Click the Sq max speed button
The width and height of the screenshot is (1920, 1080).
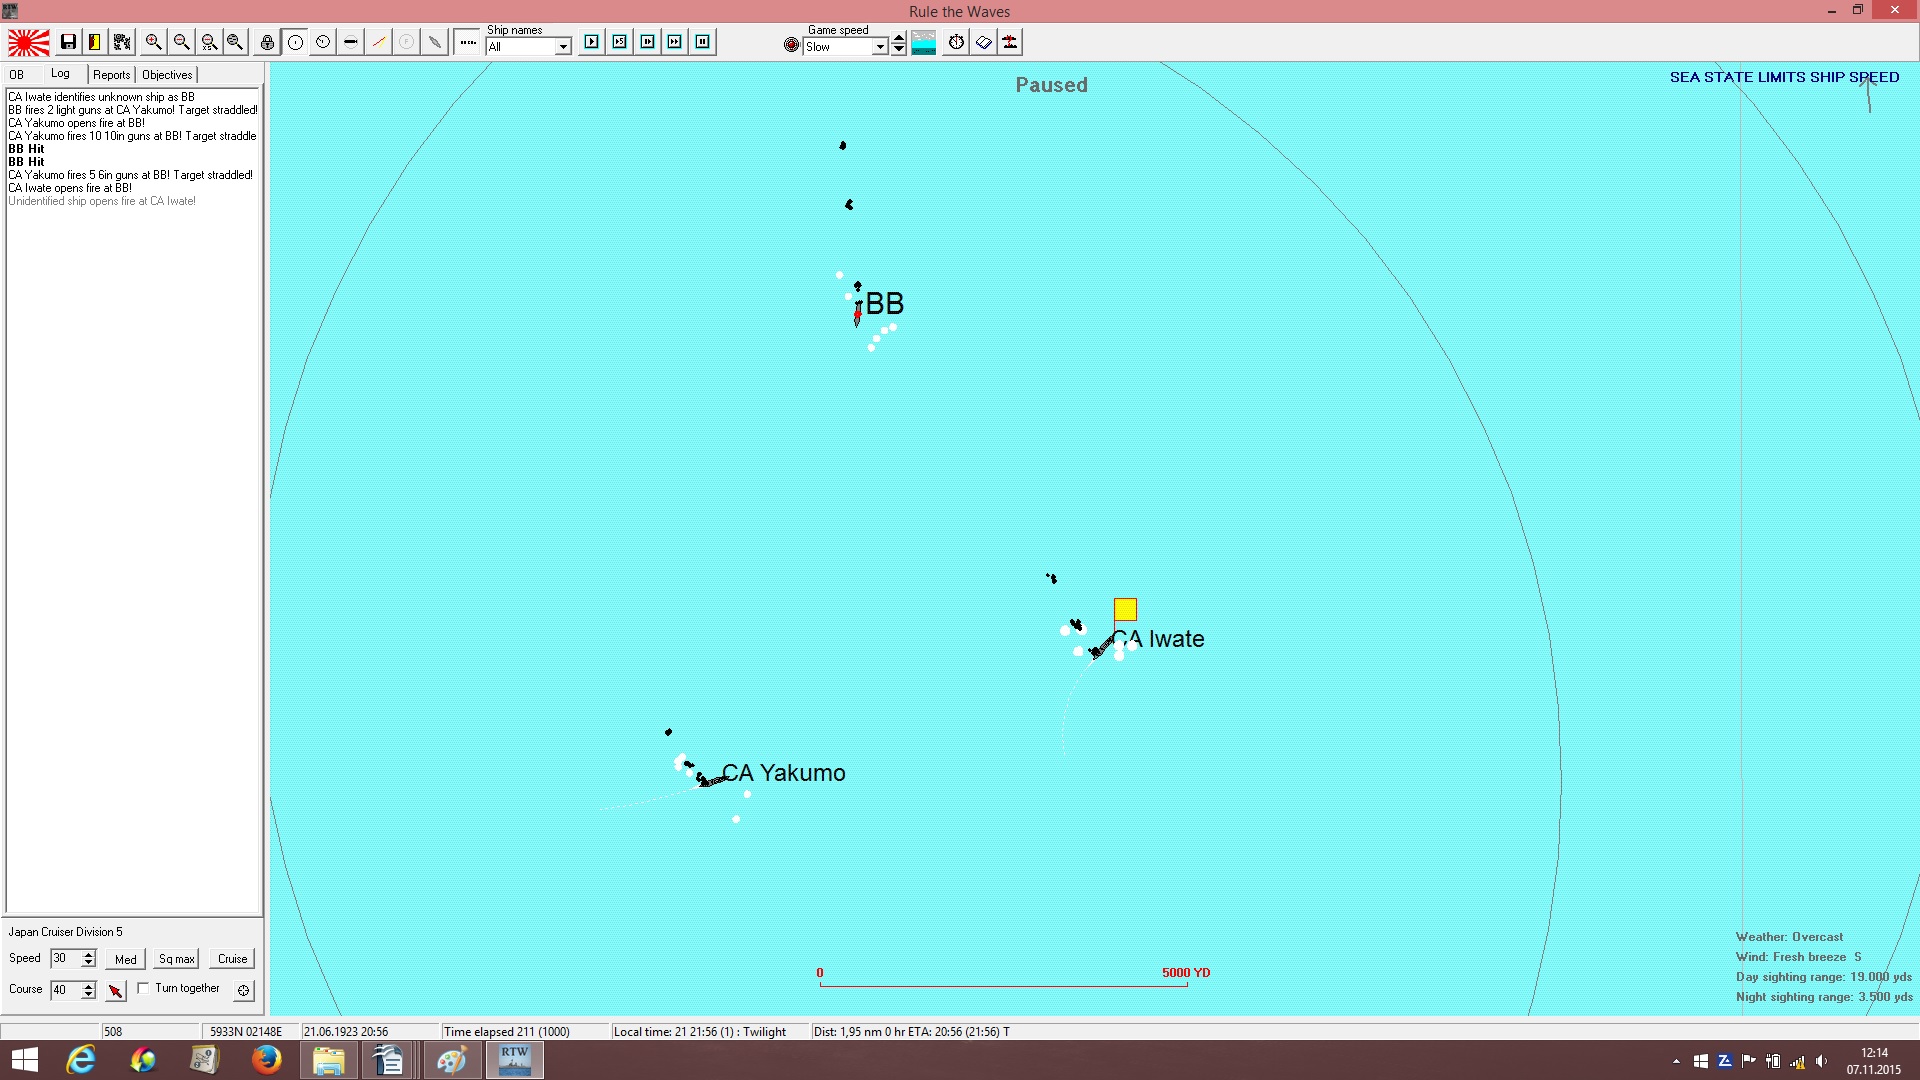[x=177, y=959]
